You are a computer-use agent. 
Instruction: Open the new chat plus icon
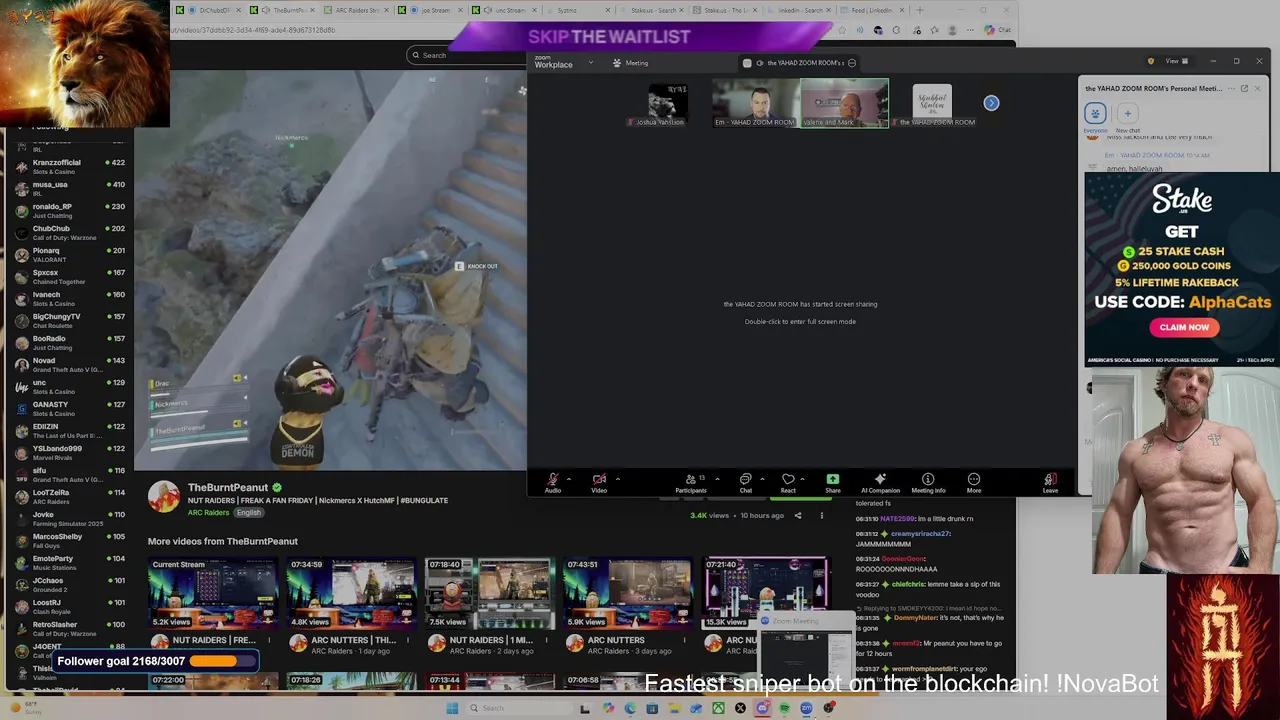(1127, 113)
